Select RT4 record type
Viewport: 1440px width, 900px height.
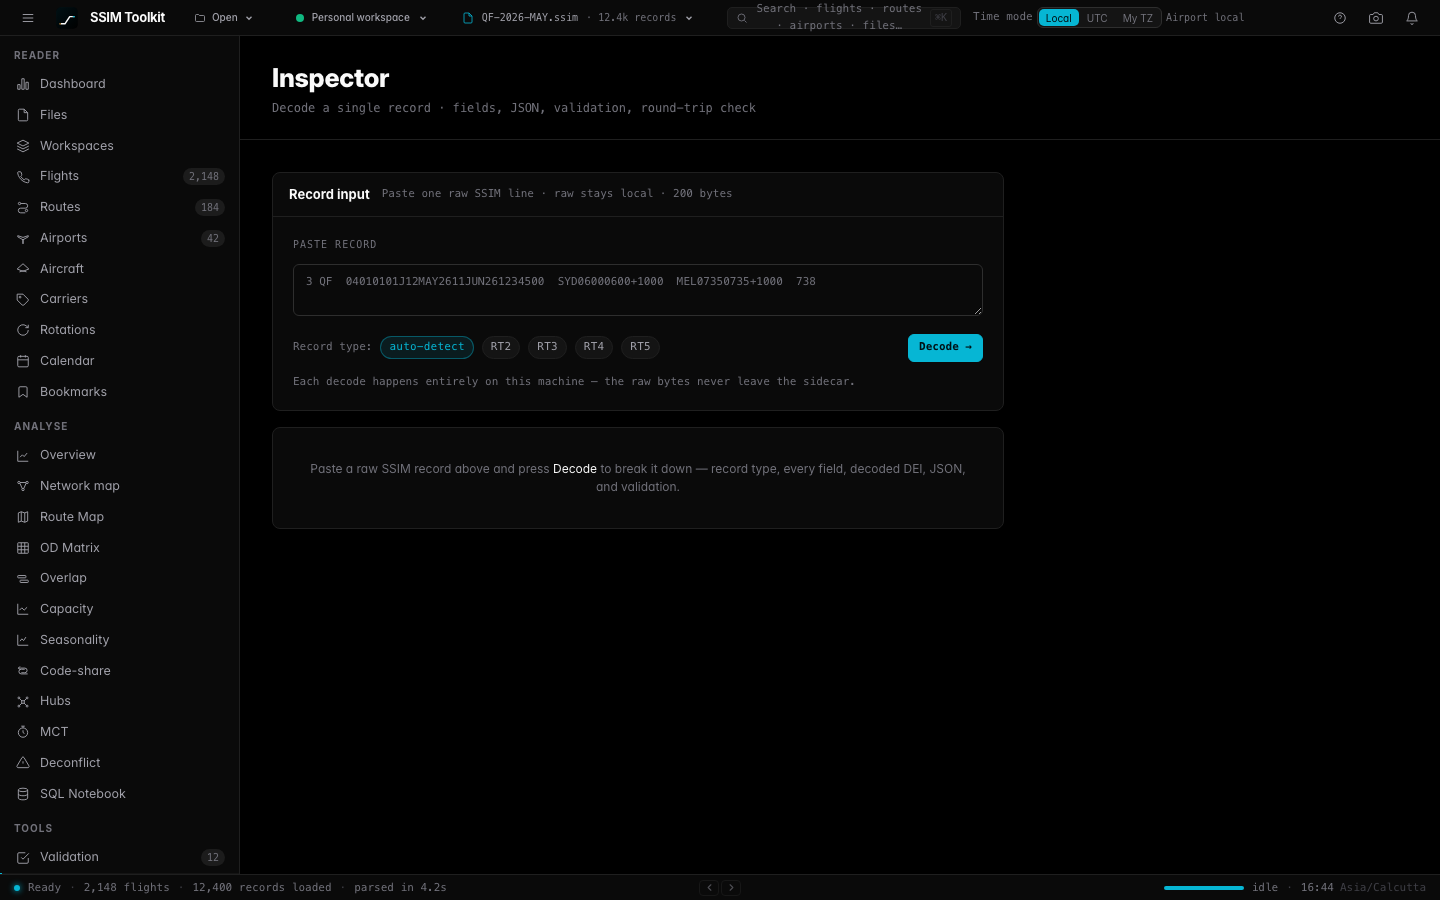pos(594,347)
